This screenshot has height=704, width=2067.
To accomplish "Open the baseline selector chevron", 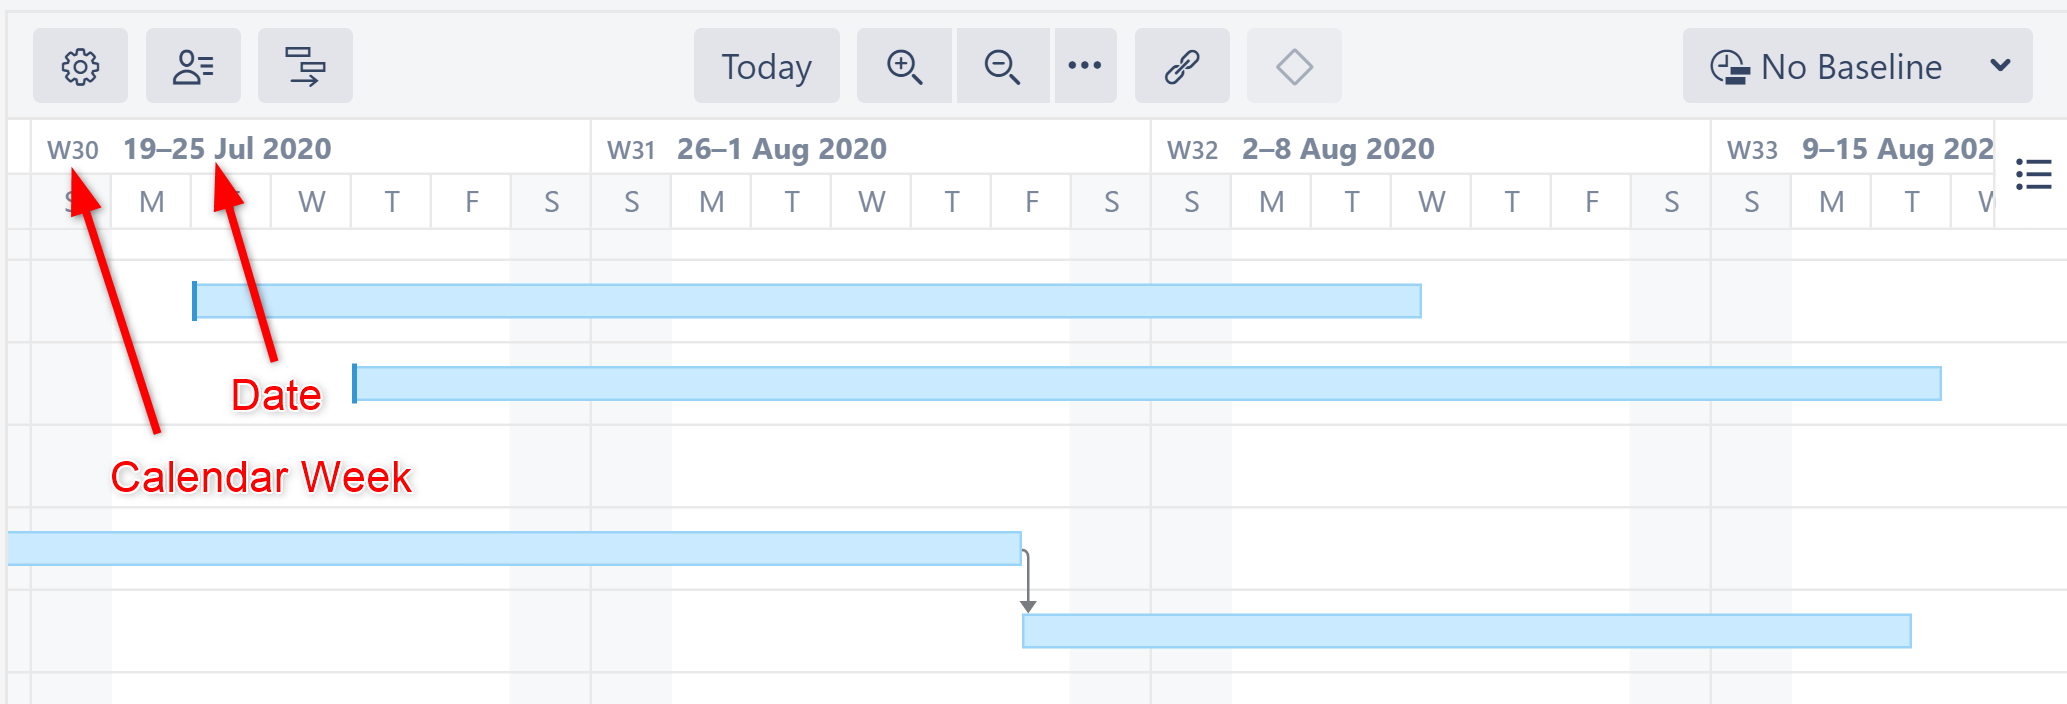I will point(2001,66).
